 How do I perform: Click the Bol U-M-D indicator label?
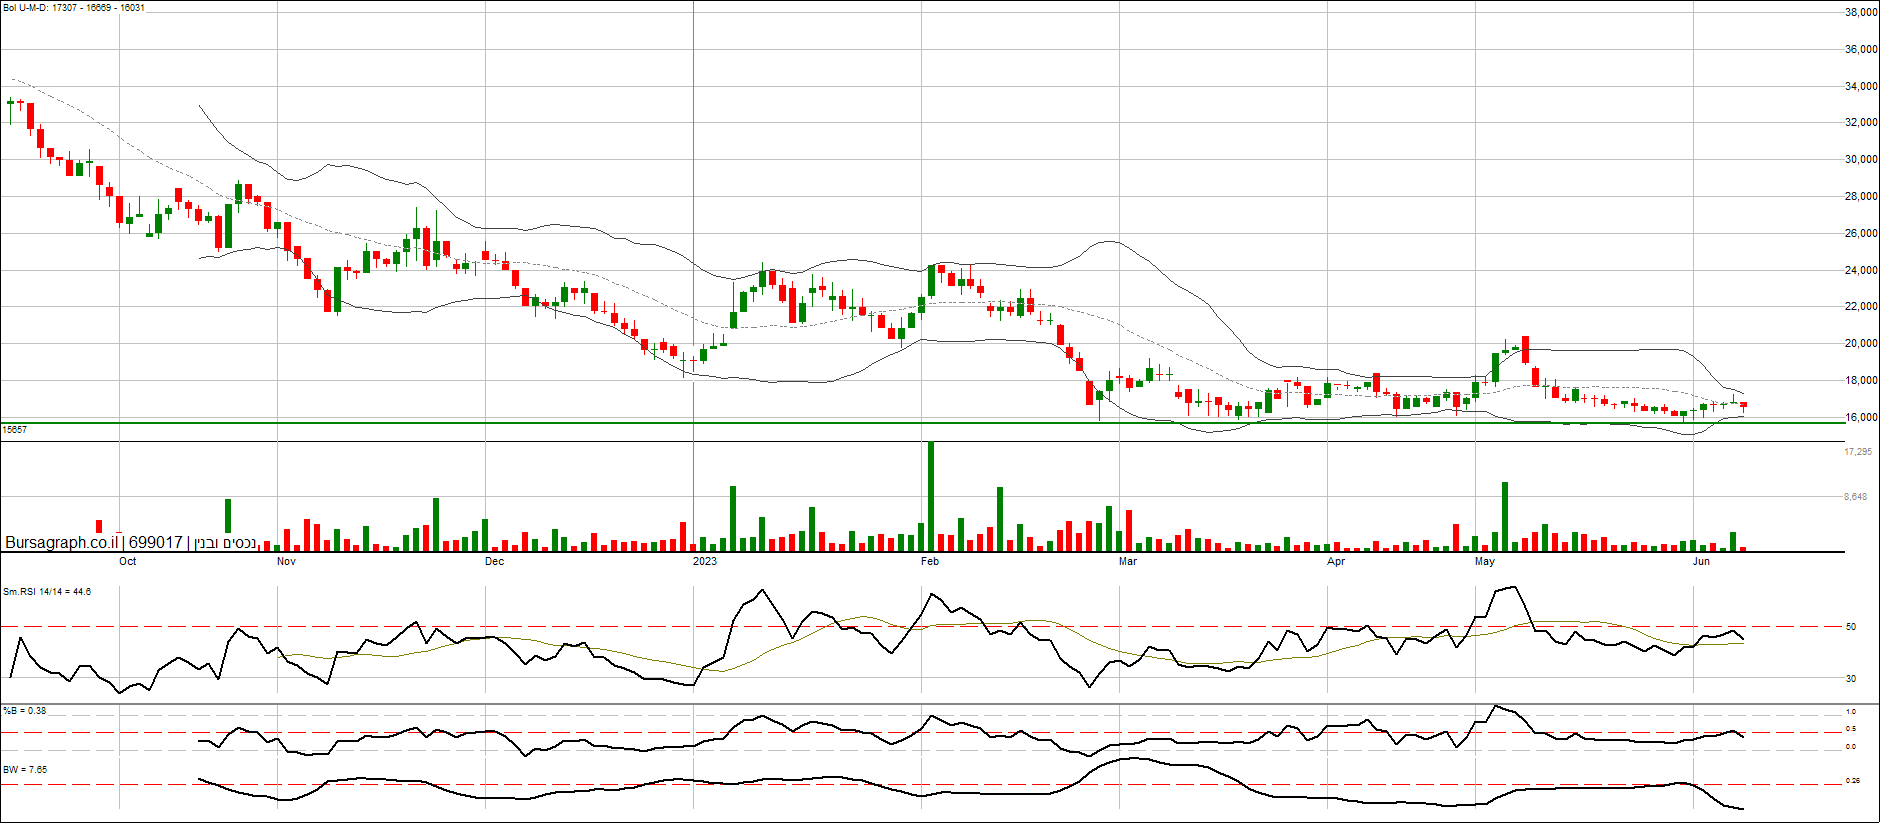click(x=74, y=8)
